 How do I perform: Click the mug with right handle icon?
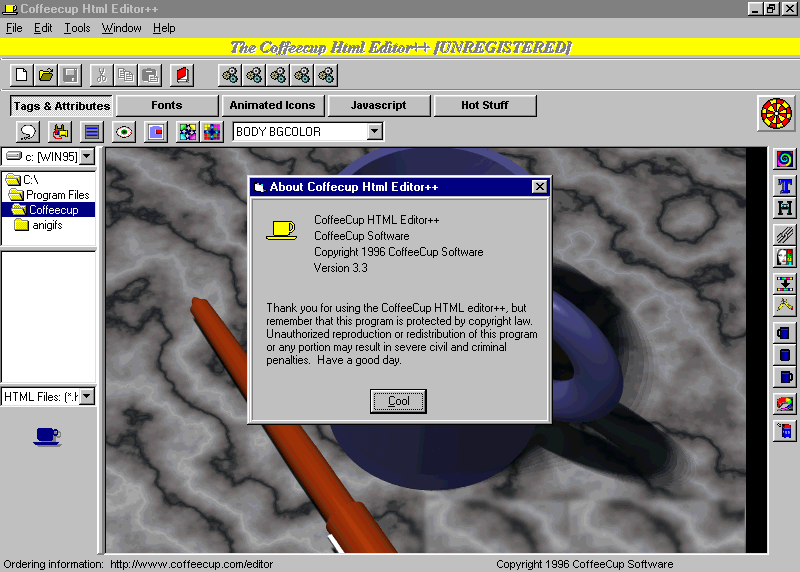tap(785, 377)
